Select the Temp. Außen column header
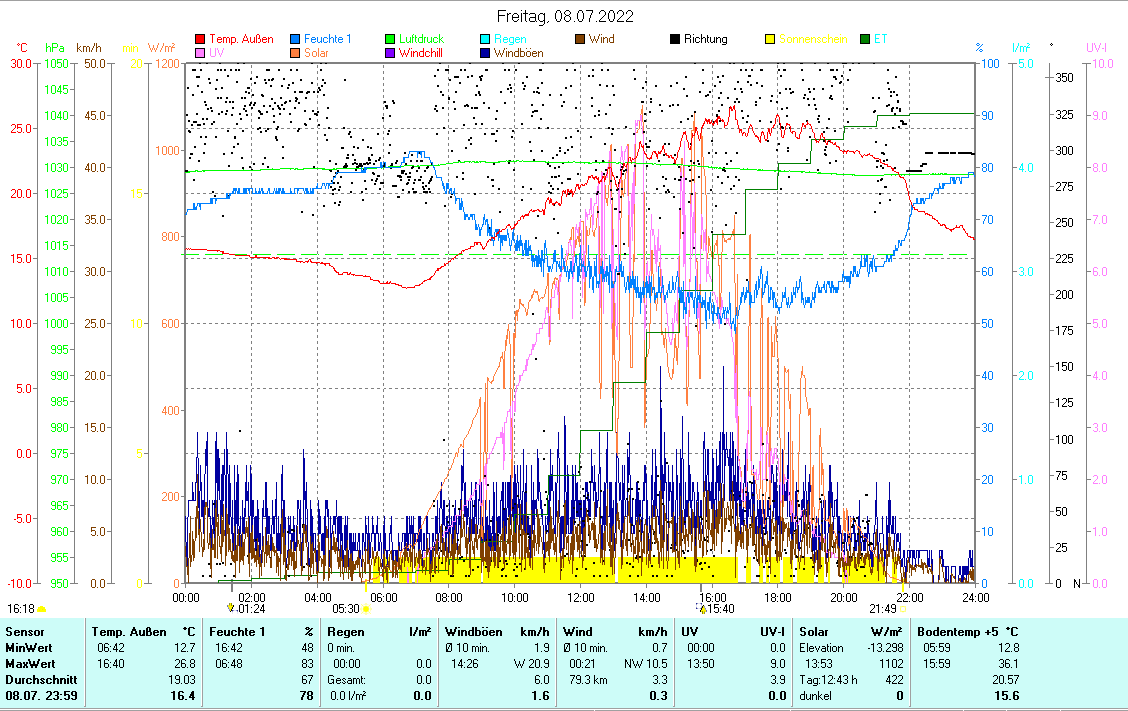1128x711 pixels. pos(130,632)
